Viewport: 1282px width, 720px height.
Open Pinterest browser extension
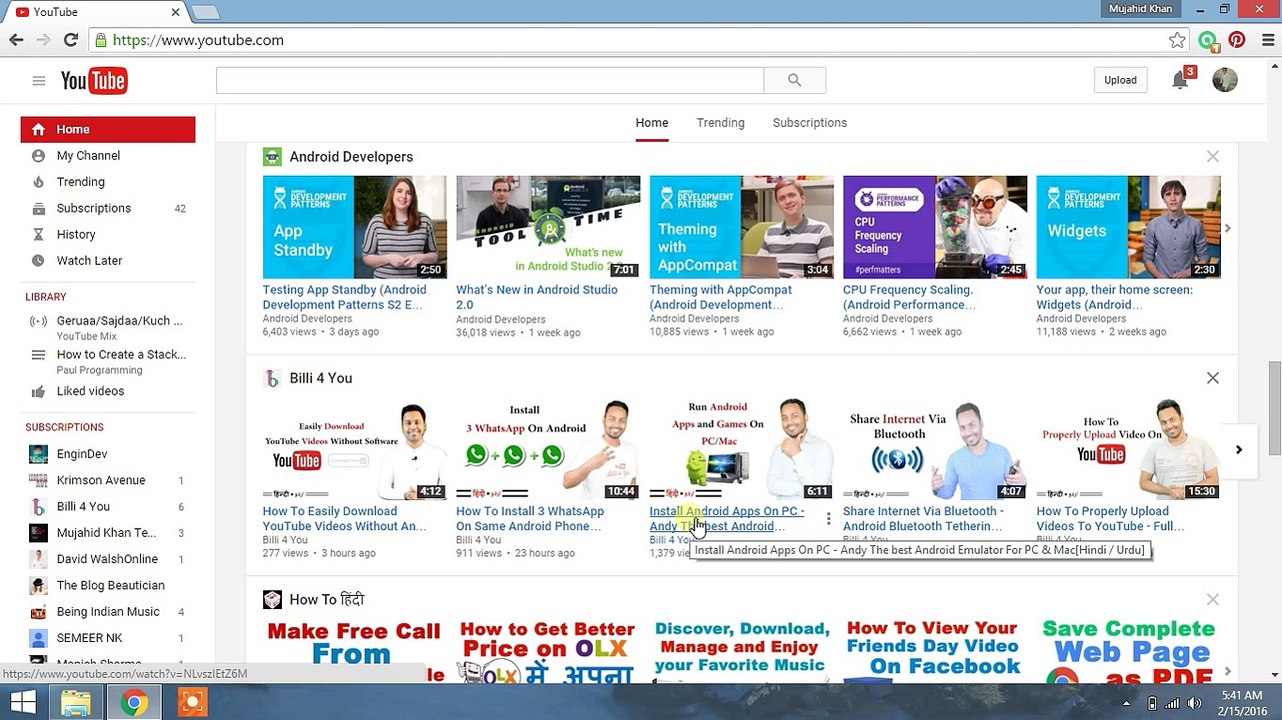click(1237, 40)
